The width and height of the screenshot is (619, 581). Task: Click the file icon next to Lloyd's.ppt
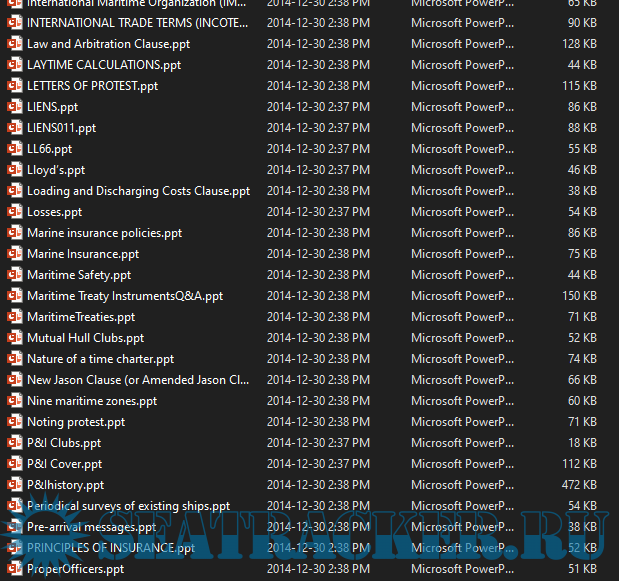[14, 170]
